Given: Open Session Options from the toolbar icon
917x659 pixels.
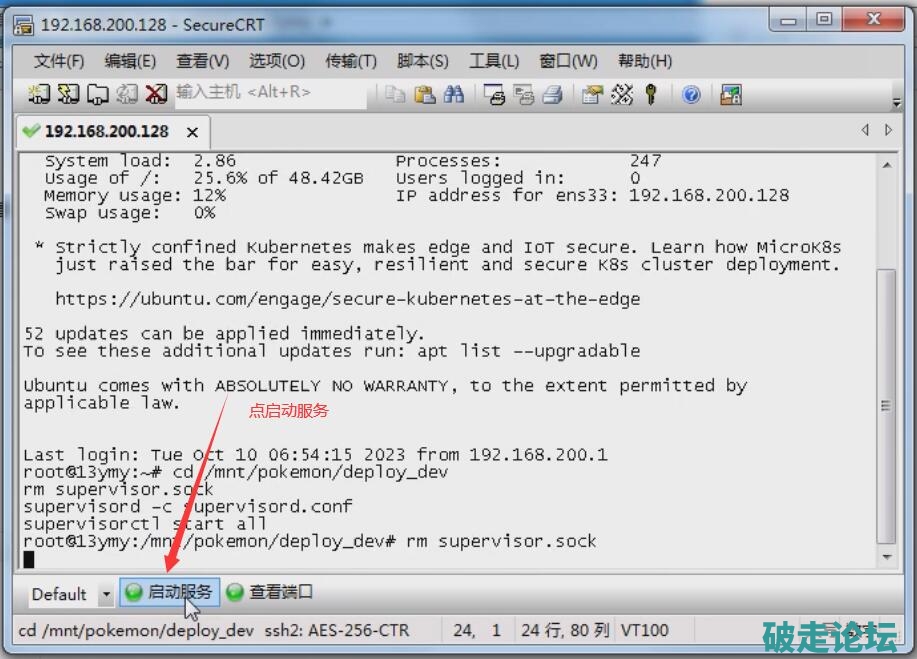Looking at the screenshot, I should pyautogui.click(x=593, y=94).
